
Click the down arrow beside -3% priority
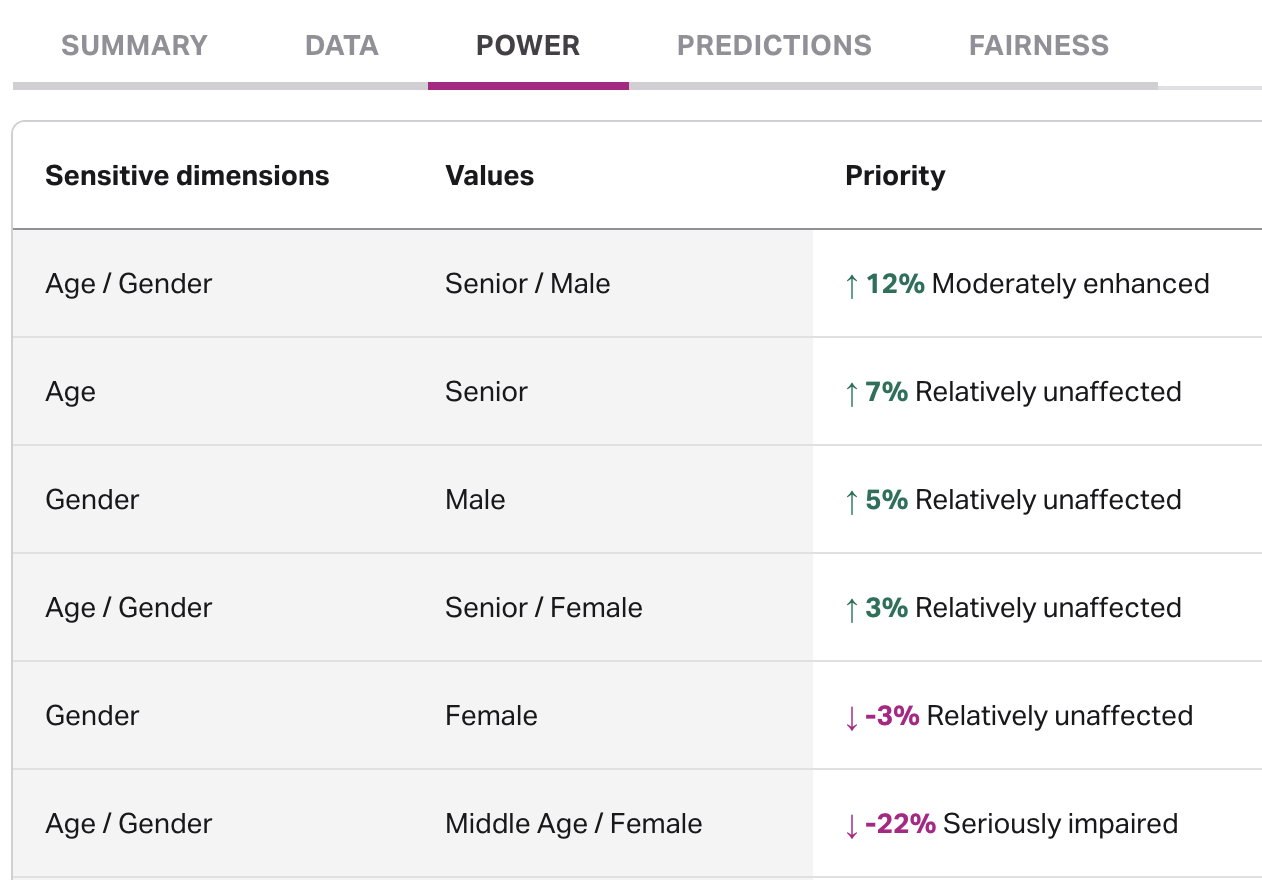pos(852,717)
